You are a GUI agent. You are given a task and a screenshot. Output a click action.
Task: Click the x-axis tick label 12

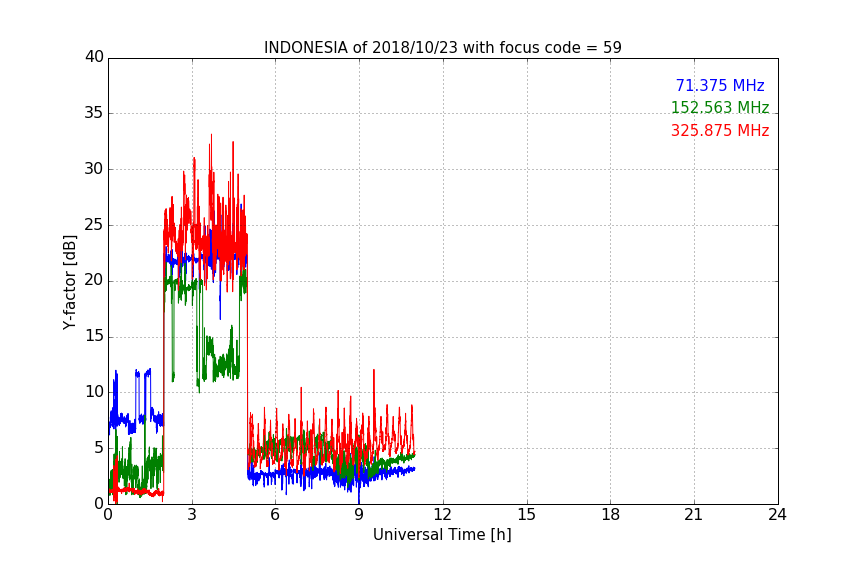442,515
